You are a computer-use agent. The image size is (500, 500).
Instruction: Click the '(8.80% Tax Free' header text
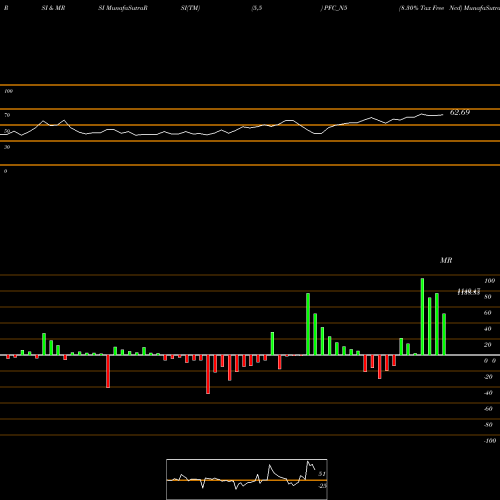(421, 8)
